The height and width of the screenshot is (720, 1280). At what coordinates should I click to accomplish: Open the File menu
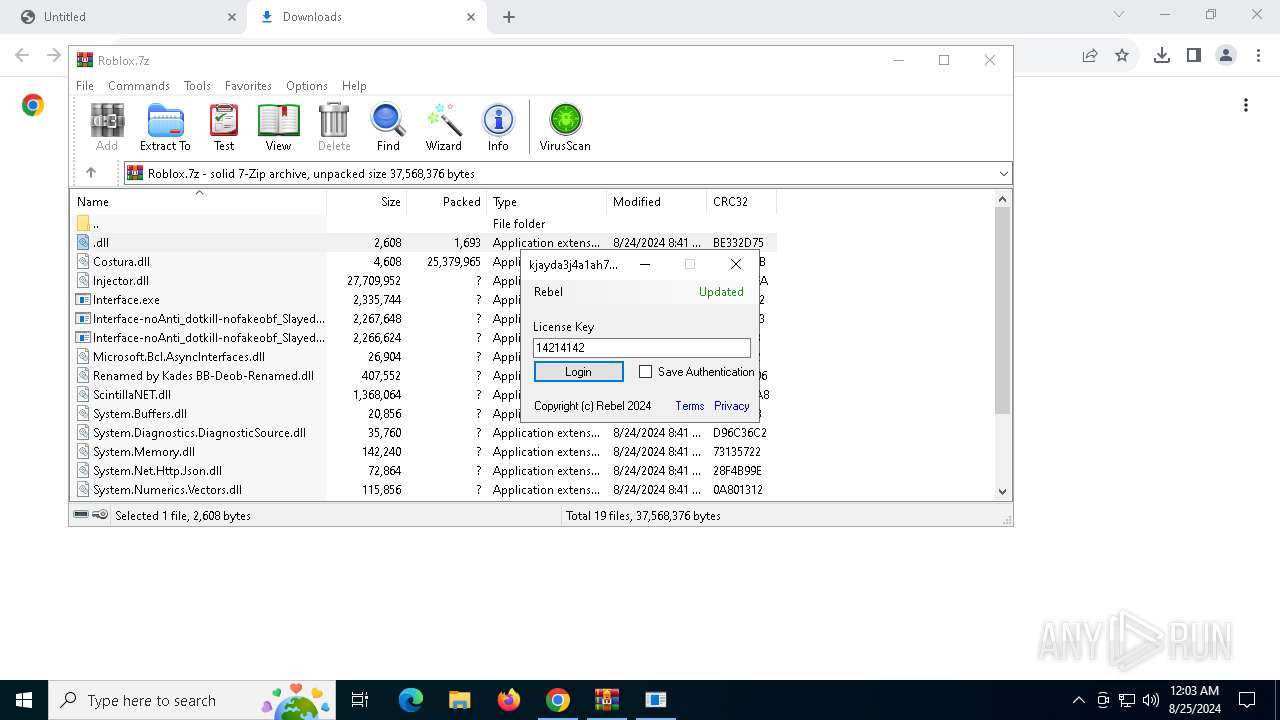pos(85,86)
